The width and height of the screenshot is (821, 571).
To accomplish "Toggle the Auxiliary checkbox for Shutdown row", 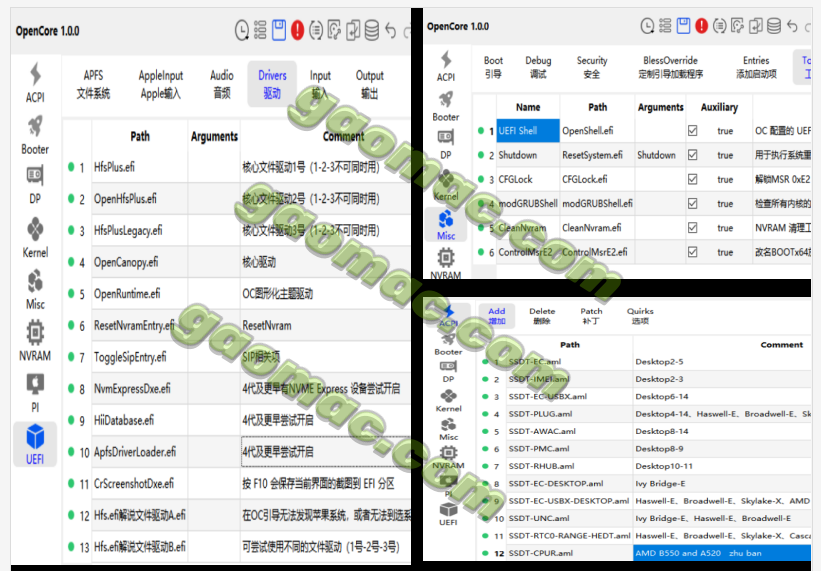I will click(693, 155).
